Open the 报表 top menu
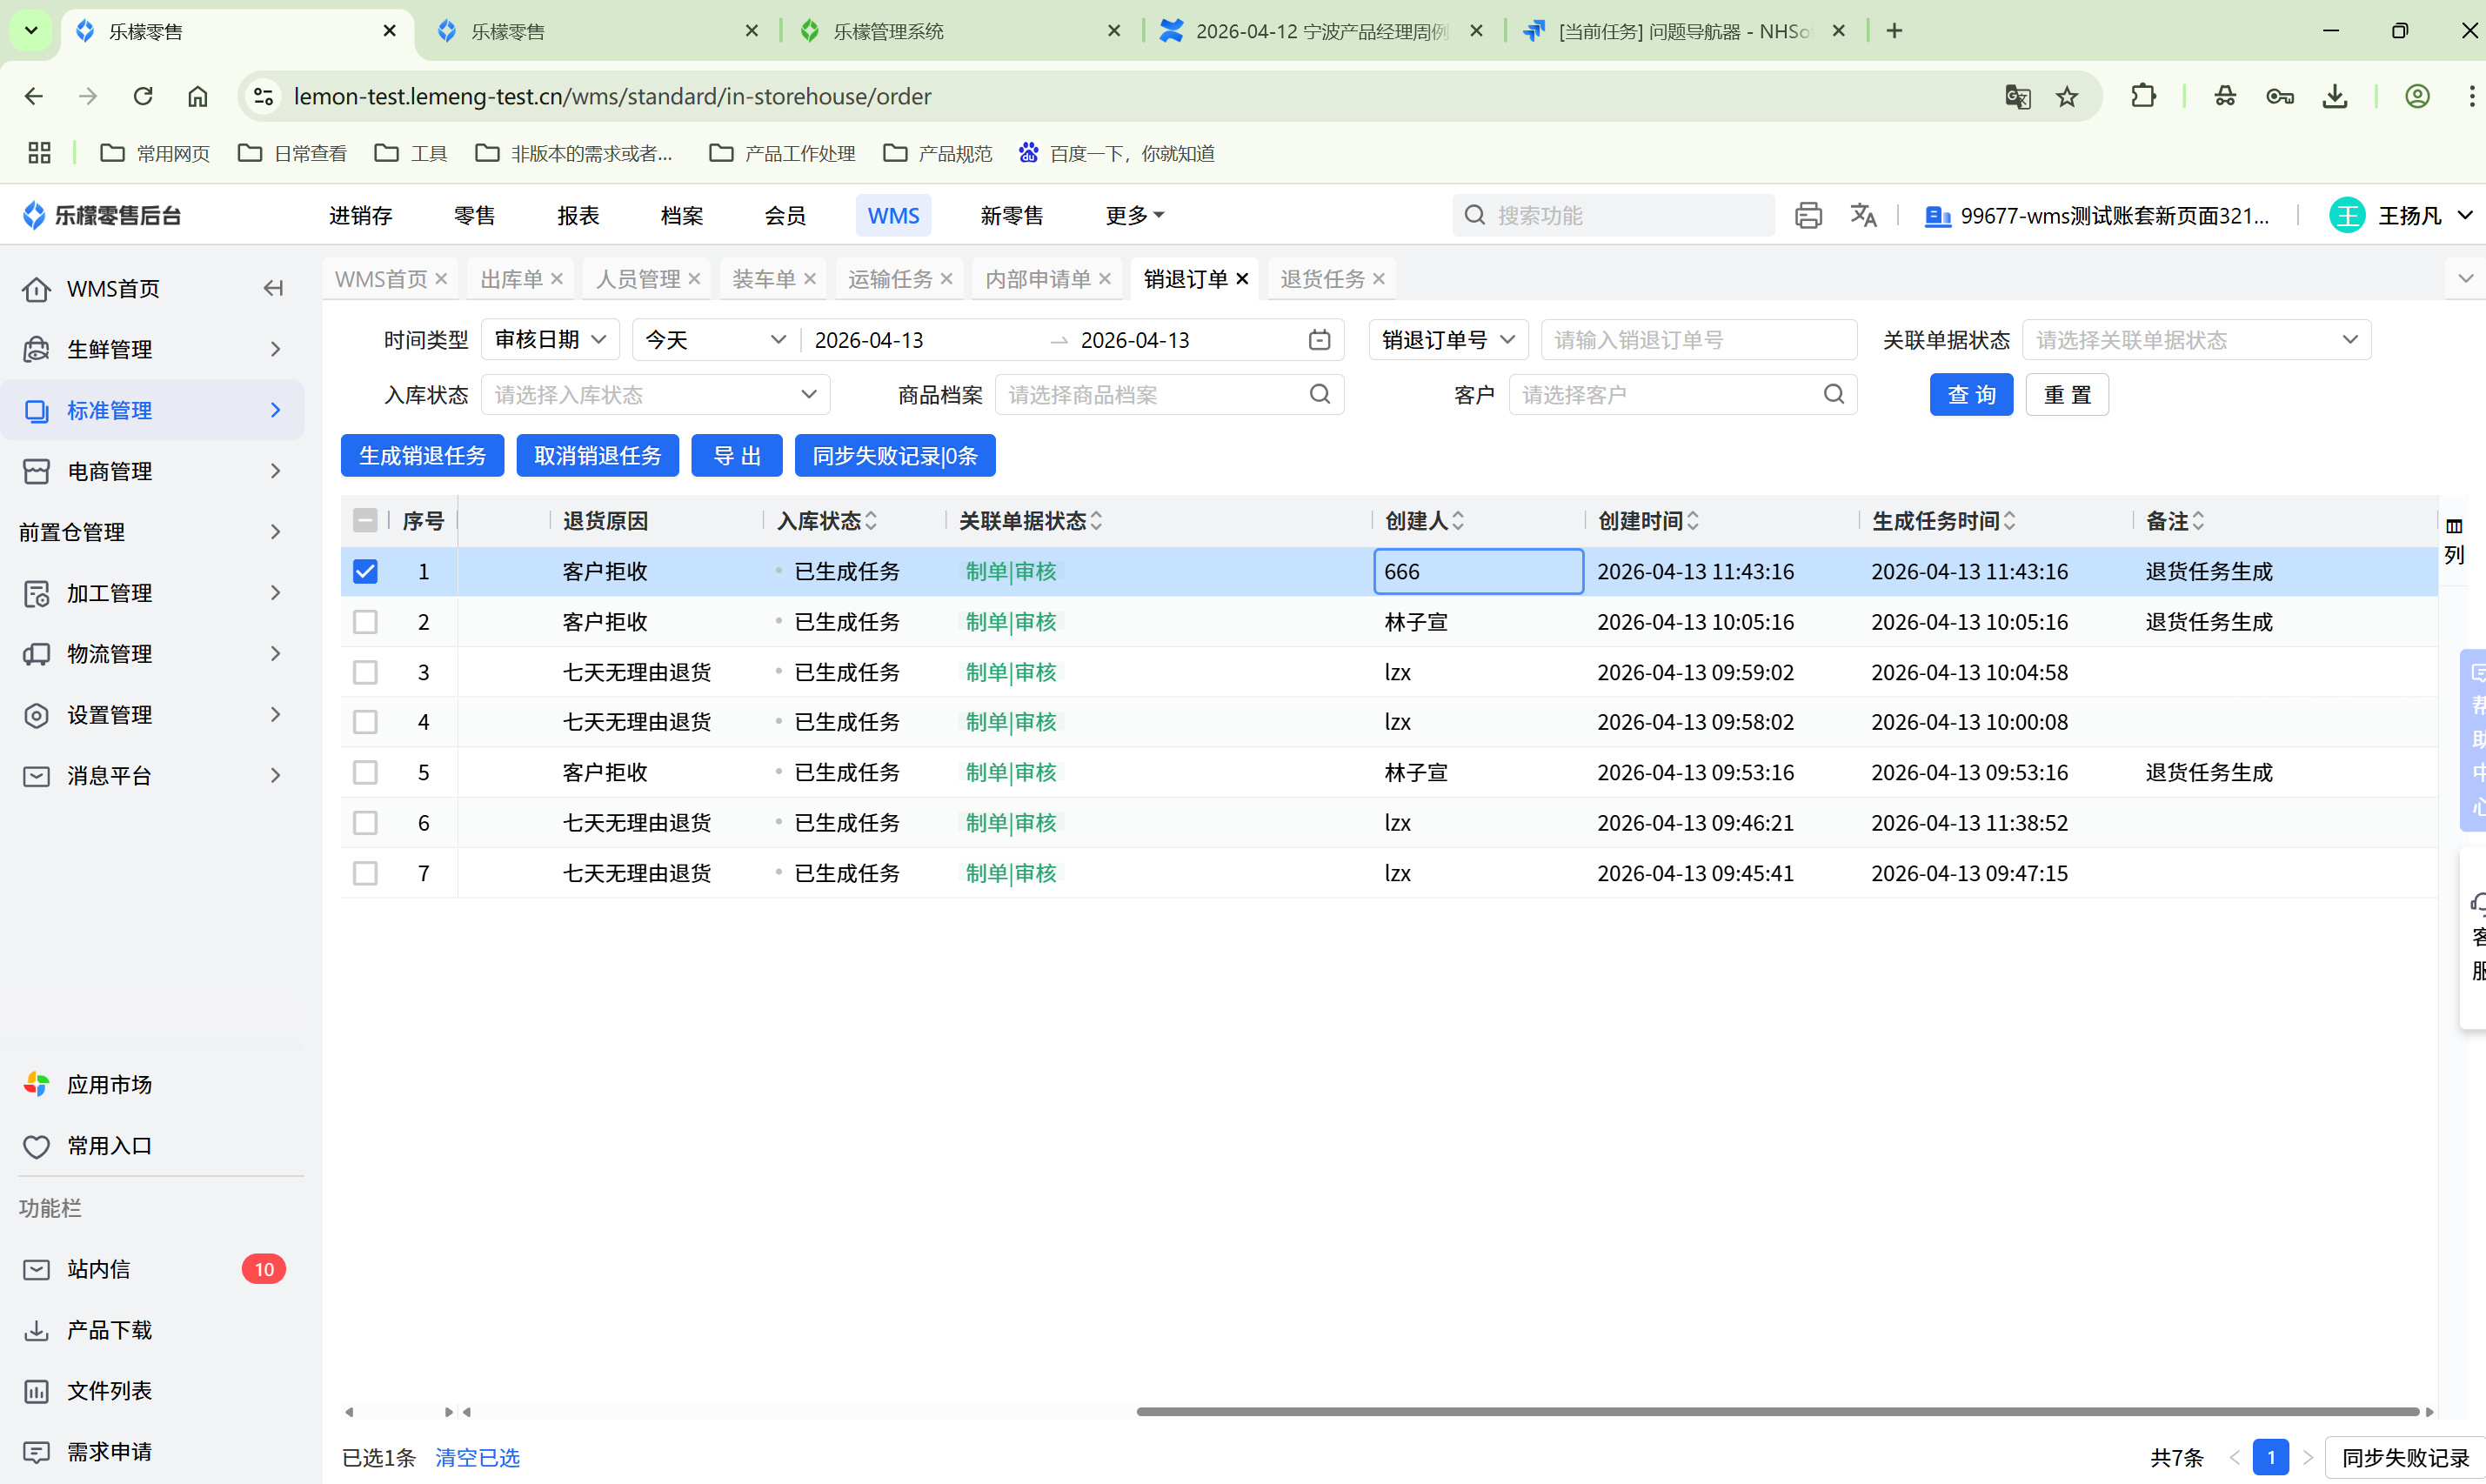This screenshot has height=1484, width=2486. pyautogui.click(x=577, y=216)
